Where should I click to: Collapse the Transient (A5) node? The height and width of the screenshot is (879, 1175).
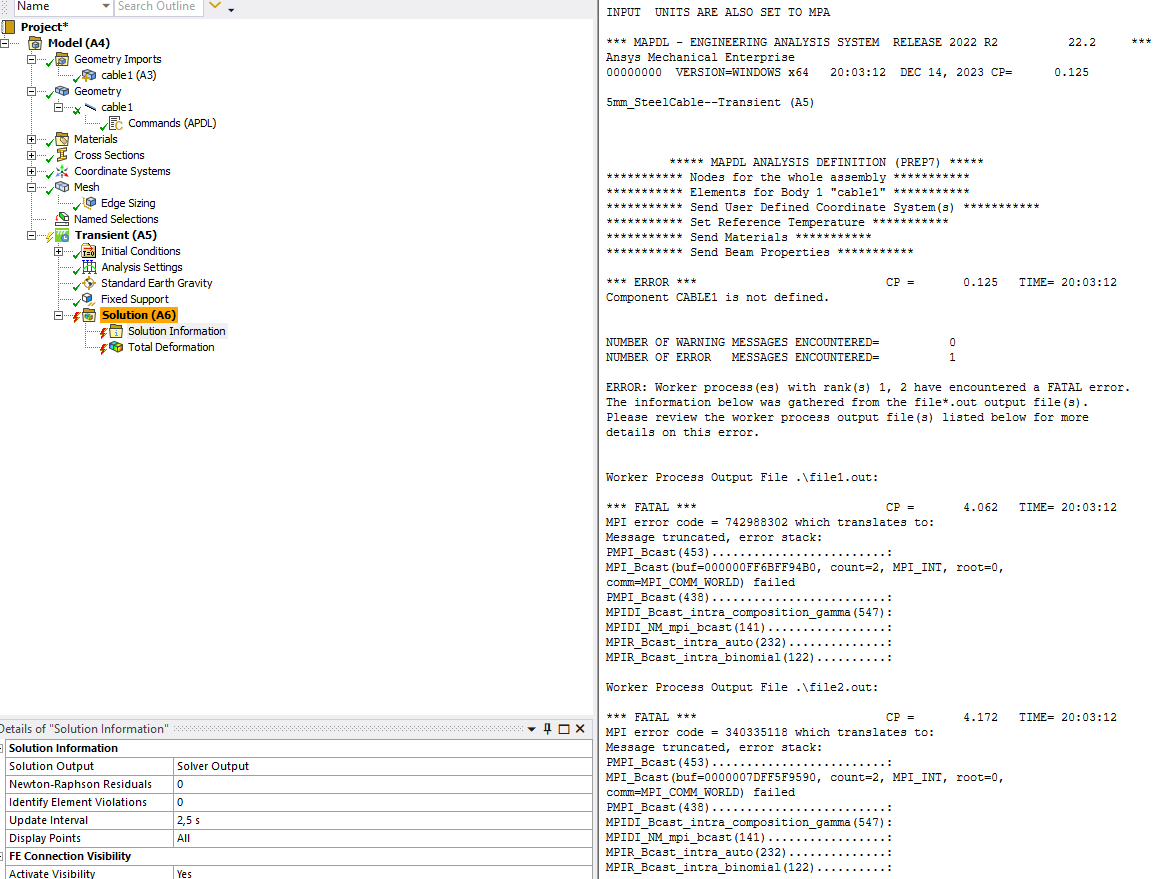tap(31, 235)
